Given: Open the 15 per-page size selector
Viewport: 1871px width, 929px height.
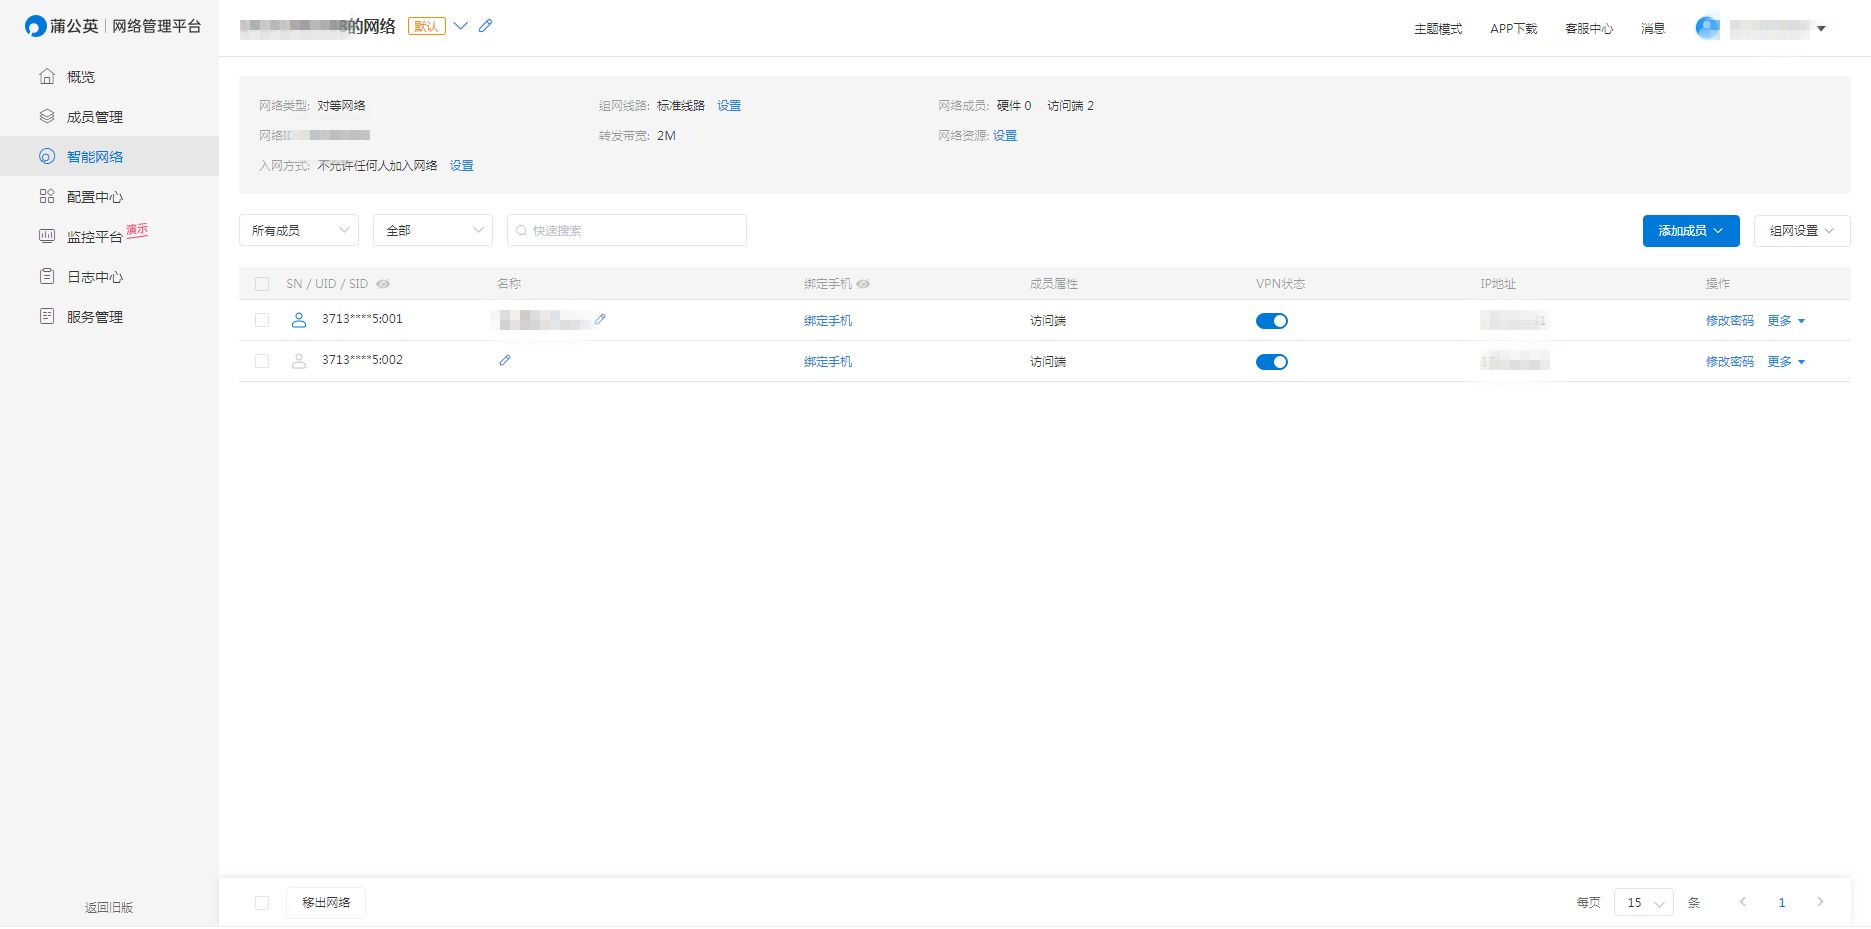Looking at the screenshot, I should [x=1643, y=902].
